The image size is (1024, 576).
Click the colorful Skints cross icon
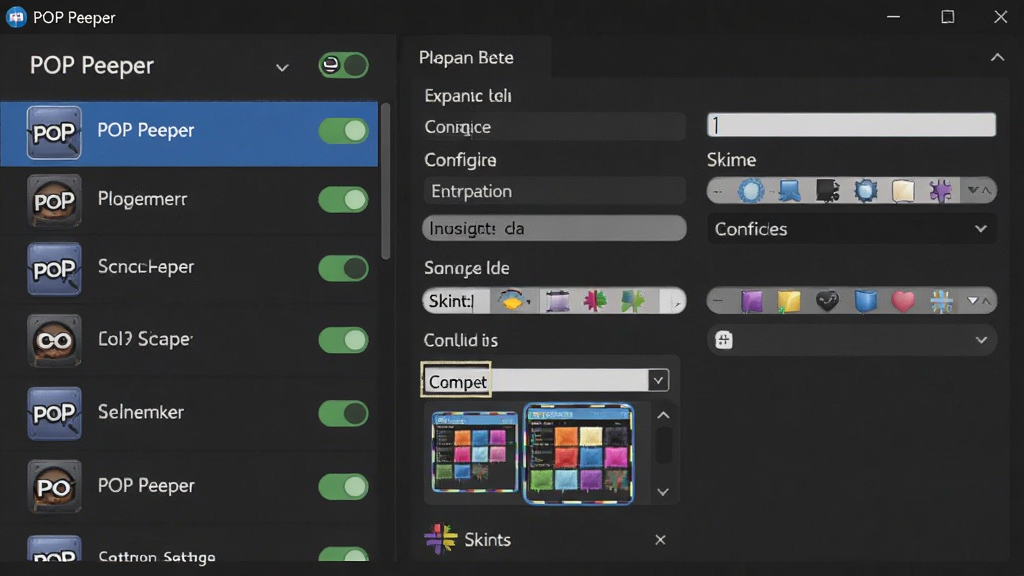coord(441,539)
